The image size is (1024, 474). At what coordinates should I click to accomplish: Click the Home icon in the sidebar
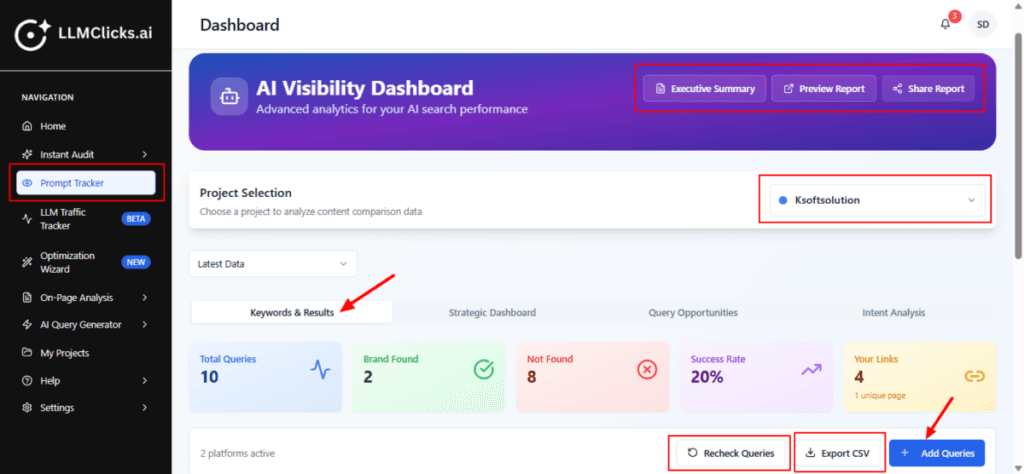click(28, 127)
